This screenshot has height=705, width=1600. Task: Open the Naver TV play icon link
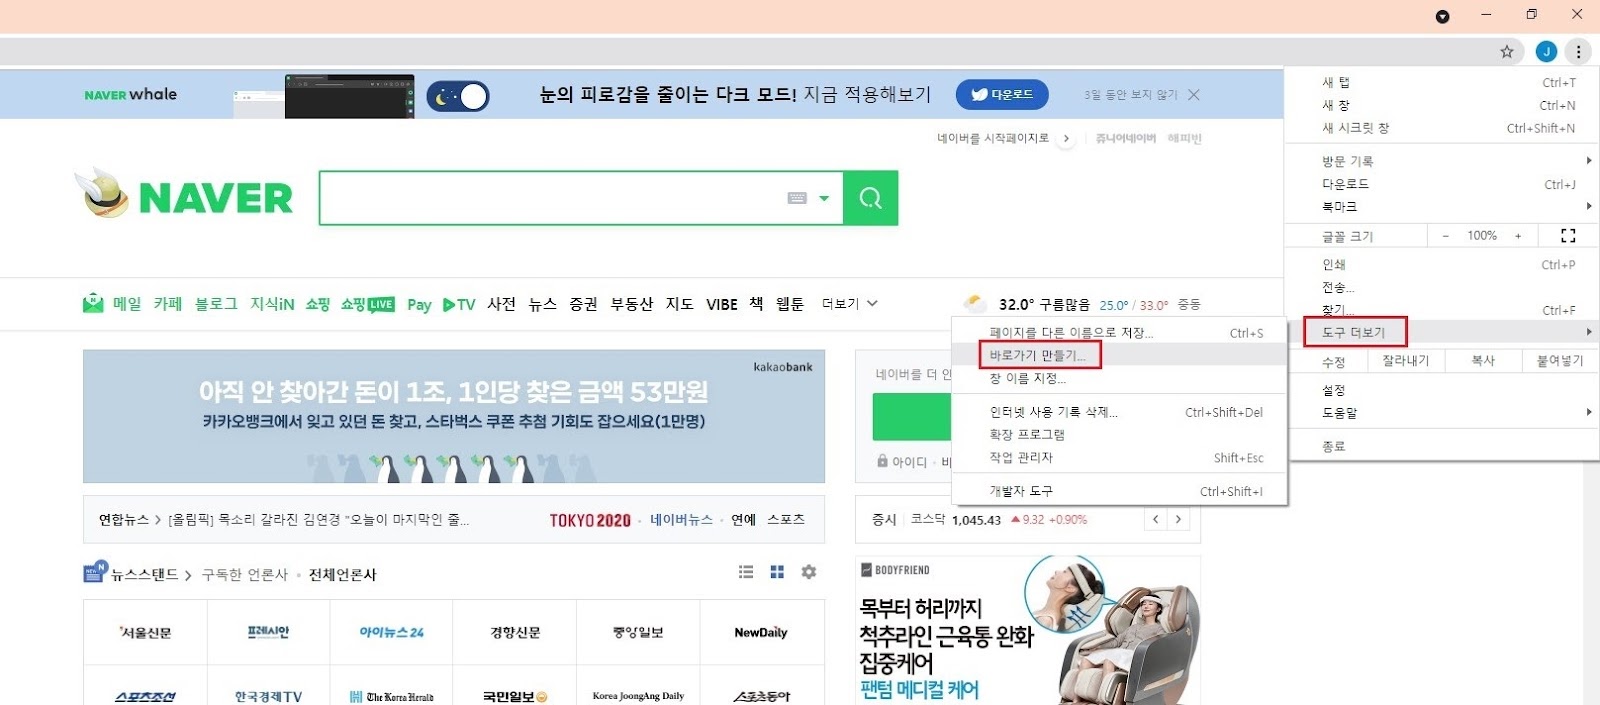pyautogui.click(x=459, y=305)
